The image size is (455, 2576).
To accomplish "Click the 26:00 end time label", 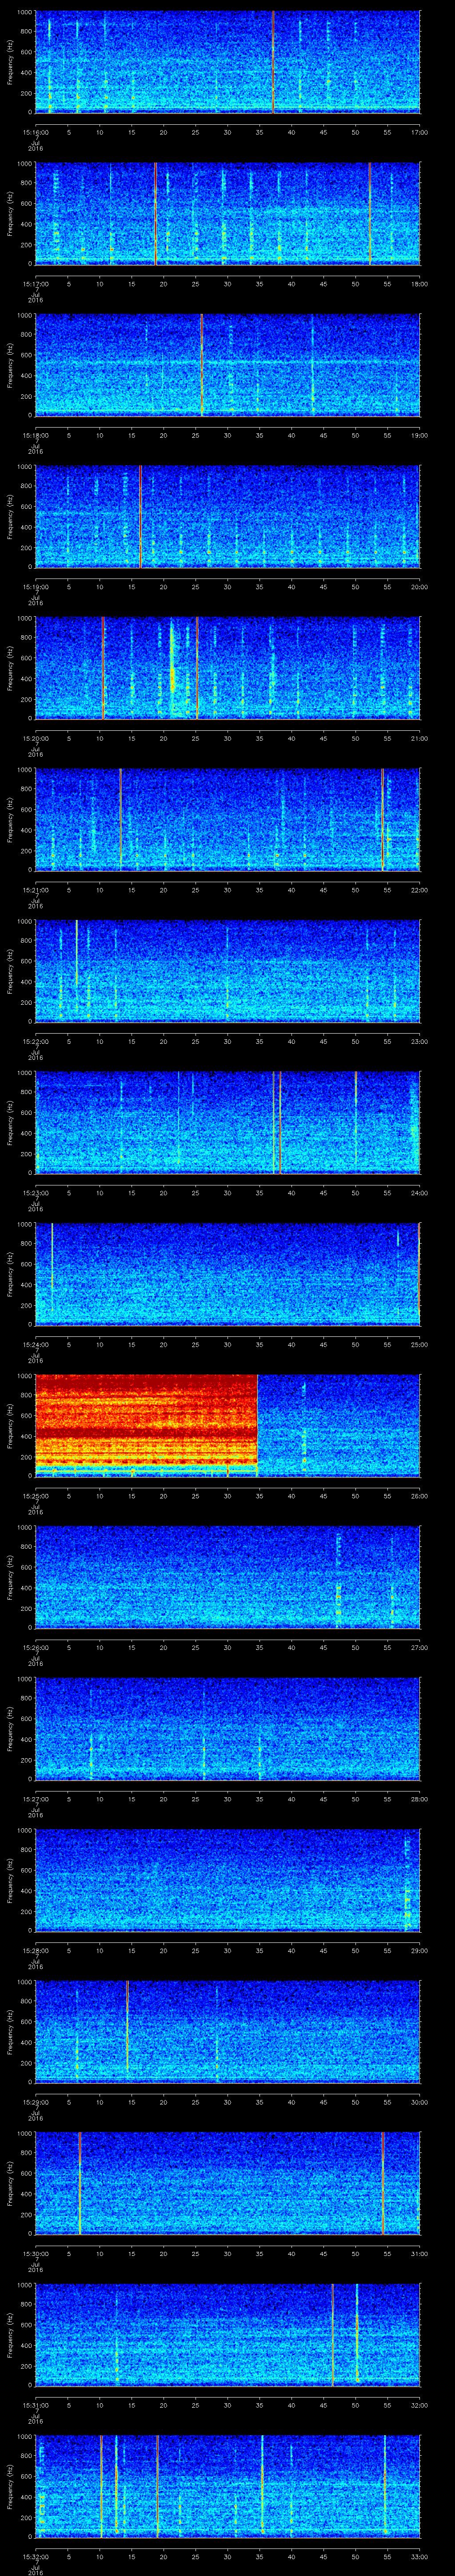I will point(420,1496).
